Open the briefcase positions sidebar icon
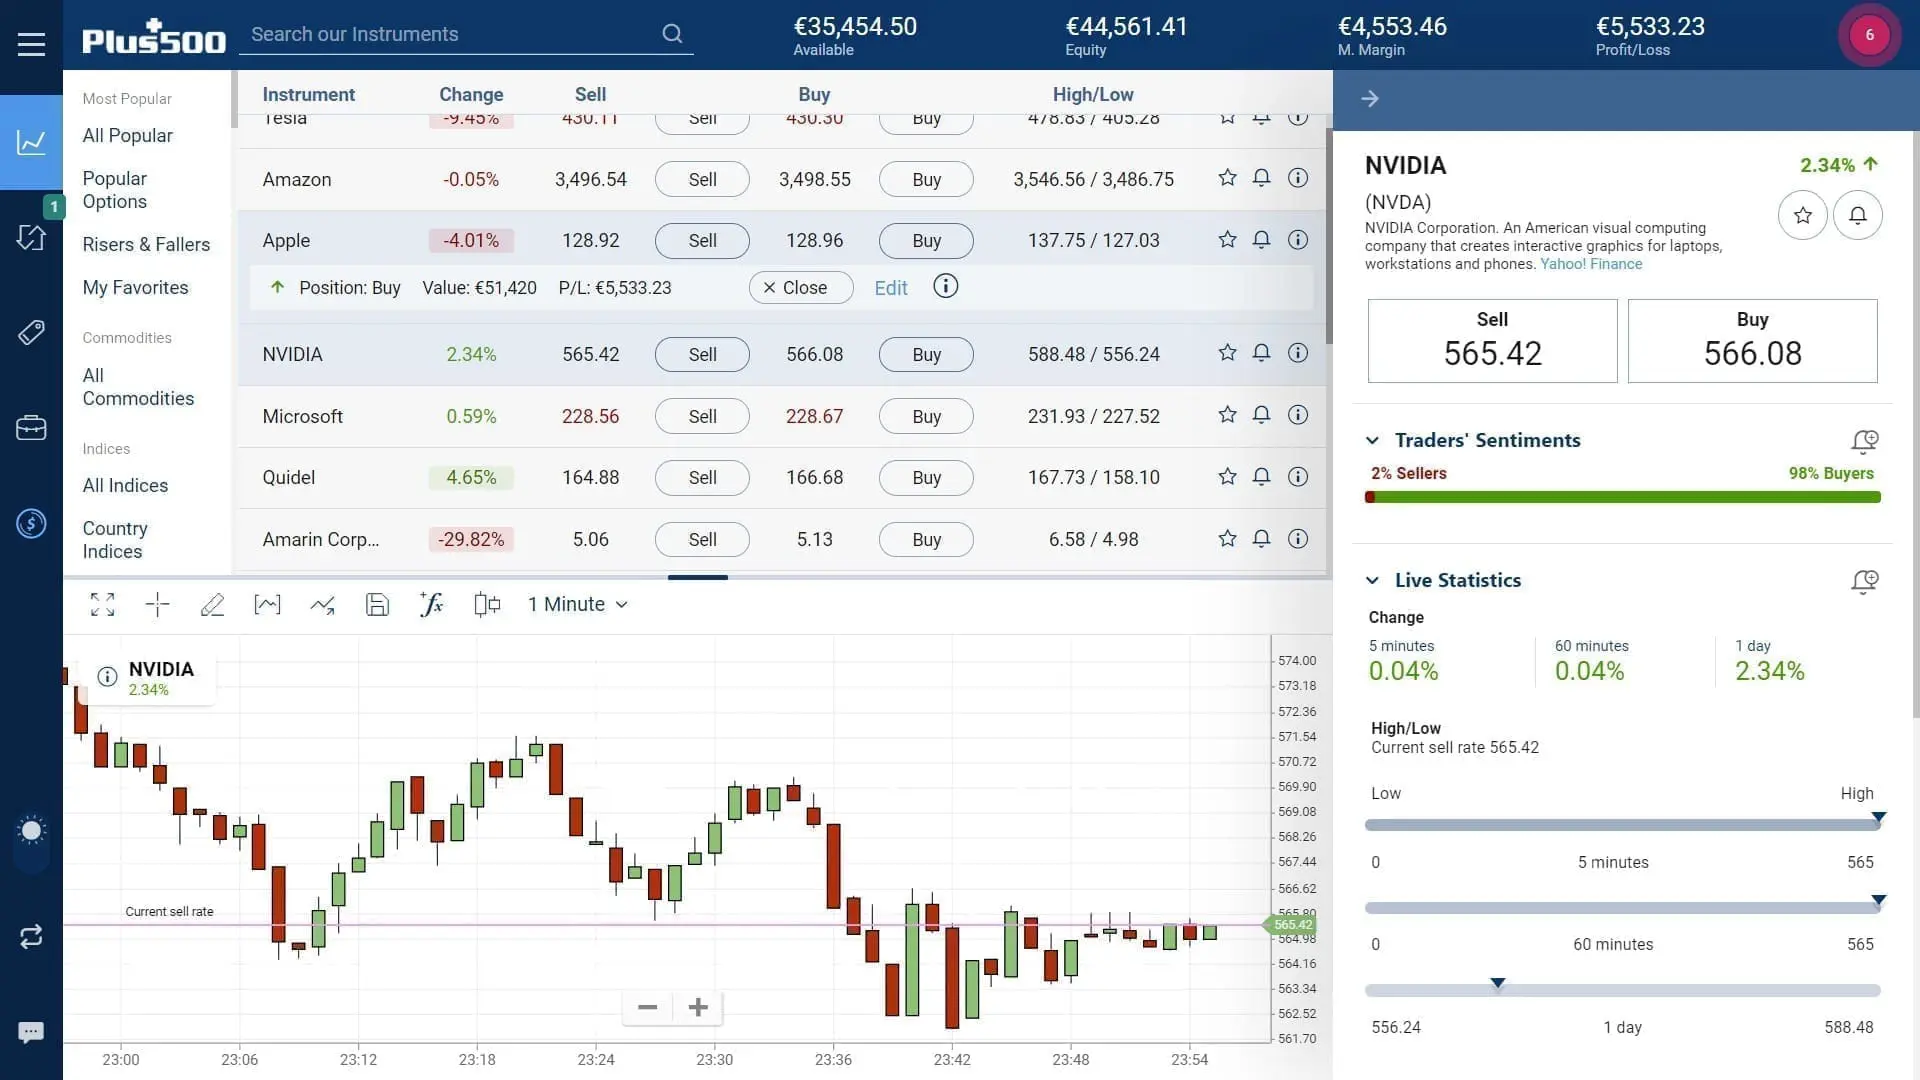The image size is (1920, 1080). 31,427
